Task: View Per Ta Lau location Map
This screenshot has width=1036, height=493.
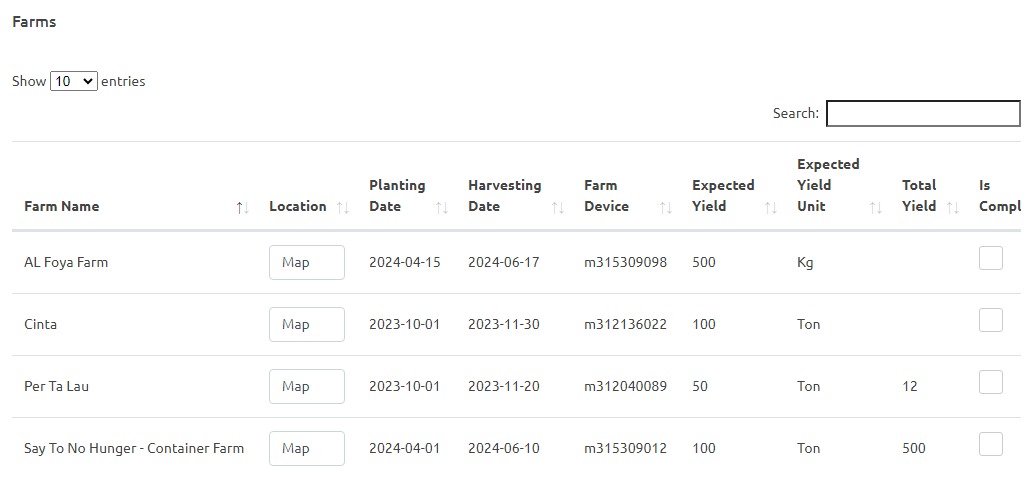Action: tap(306, 387)
